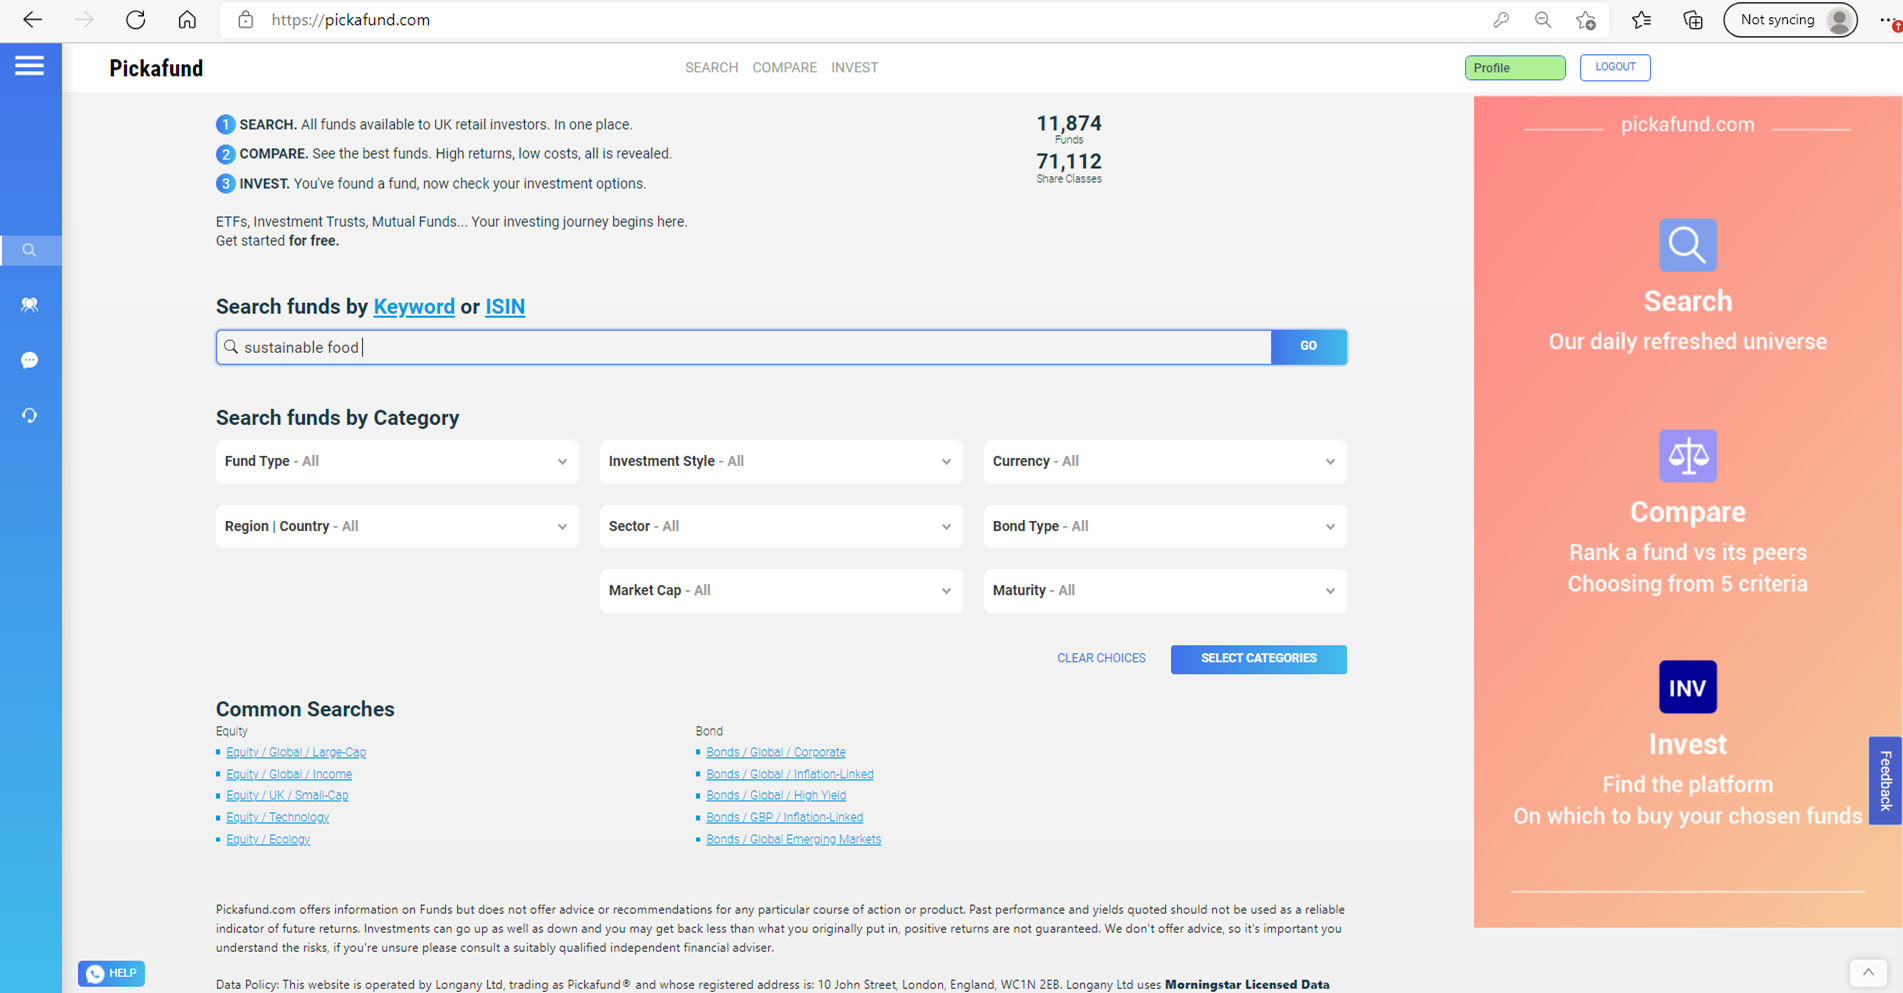The width and height of the screenshot is (1903, 993).
Task: Click SELECT CATEGORIES button
Action: click(1259, 659)
